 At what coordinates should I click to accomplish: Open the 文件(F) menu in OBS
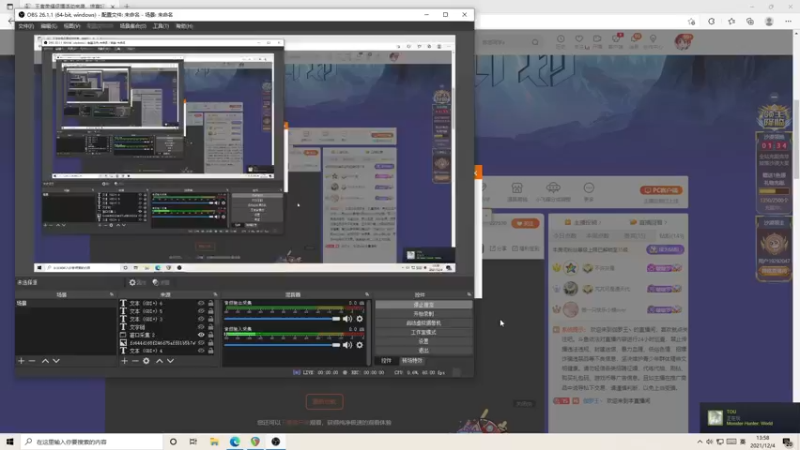(26, 26)
